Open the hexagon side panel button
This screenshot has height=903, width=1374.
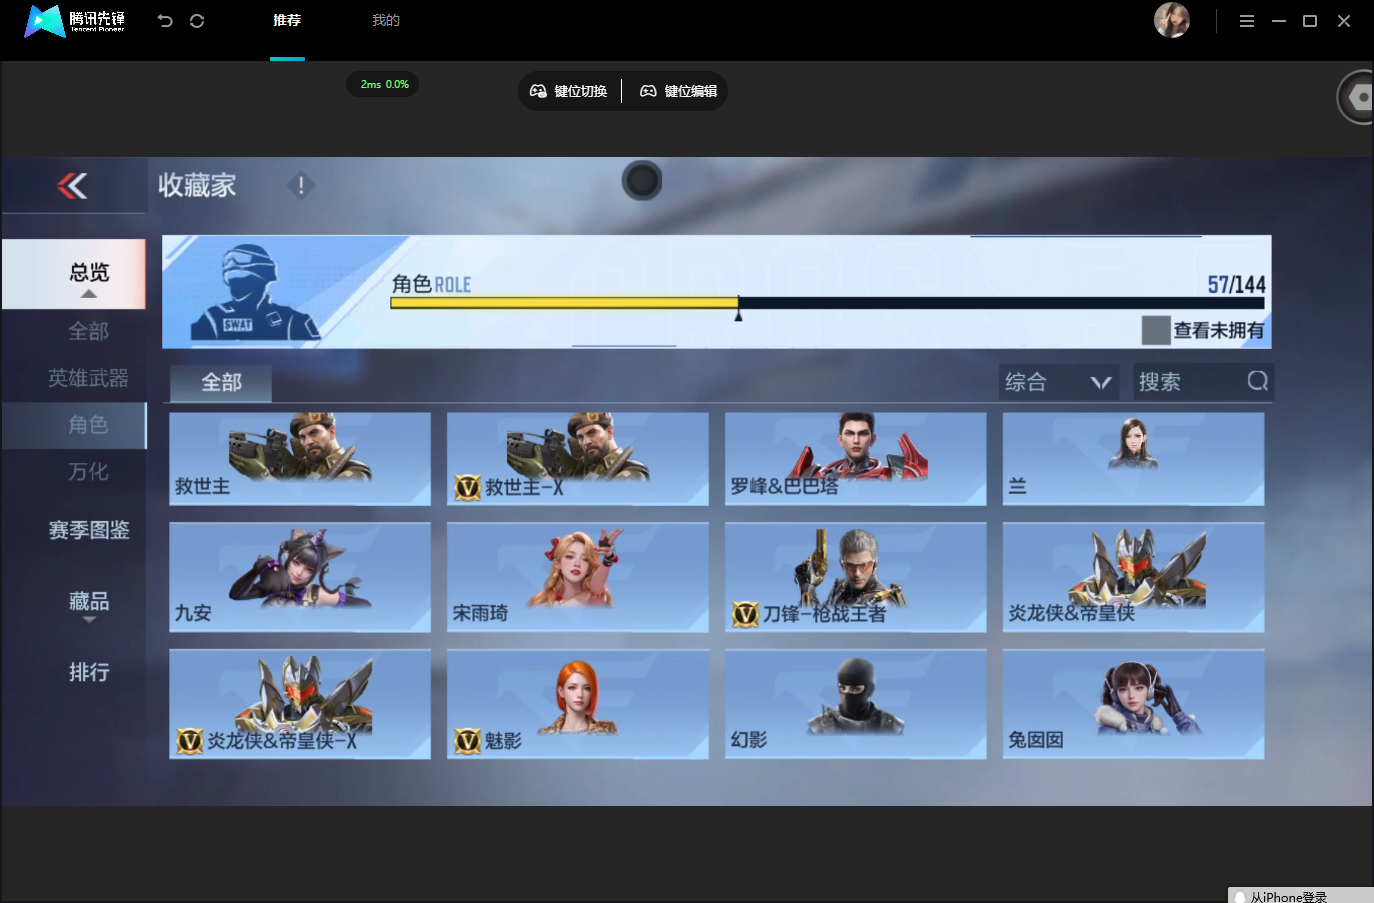tap(1356, 97)
